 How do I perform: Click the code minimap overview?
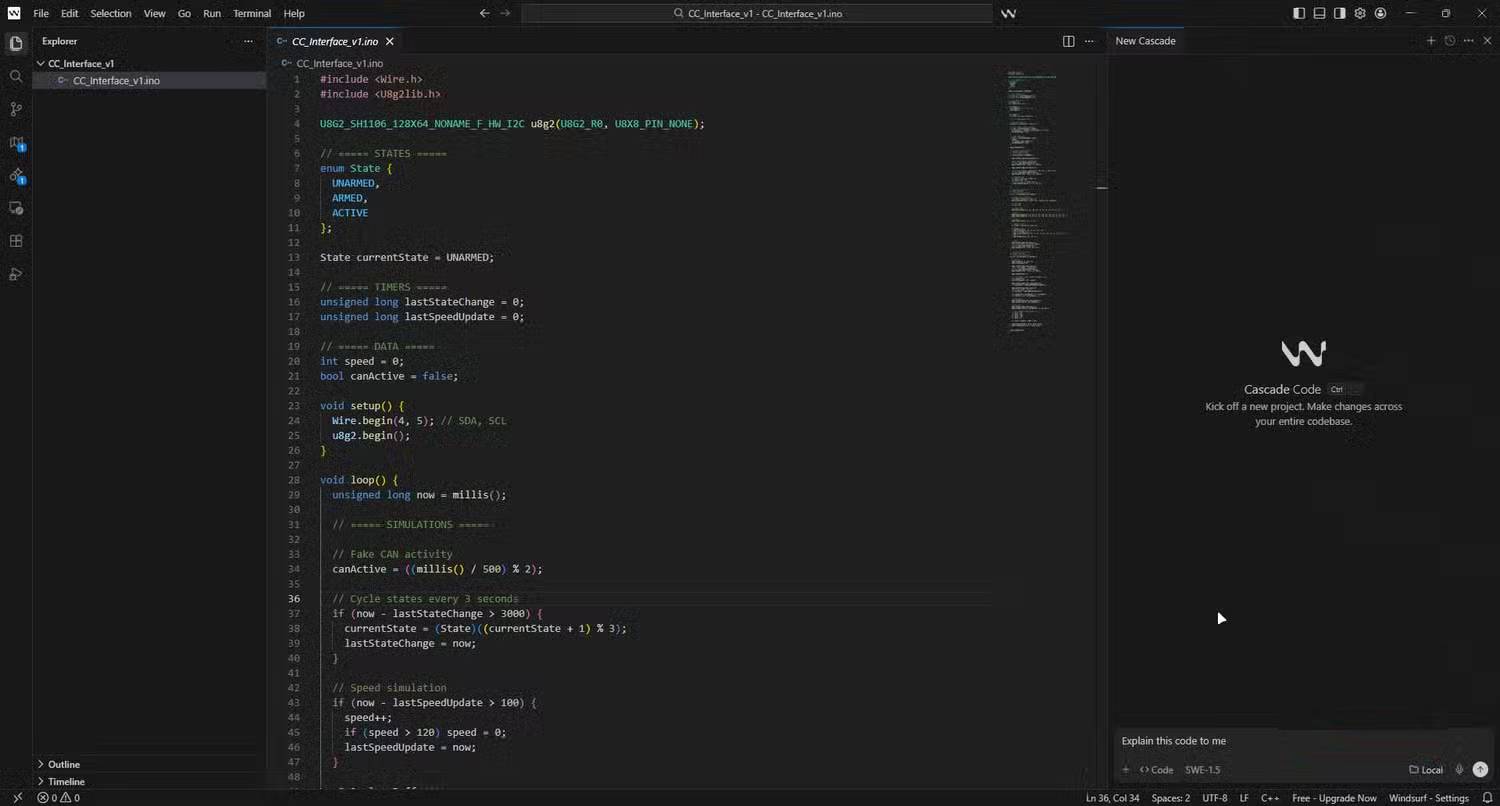pyautogui.click(x=1040, y=200)
